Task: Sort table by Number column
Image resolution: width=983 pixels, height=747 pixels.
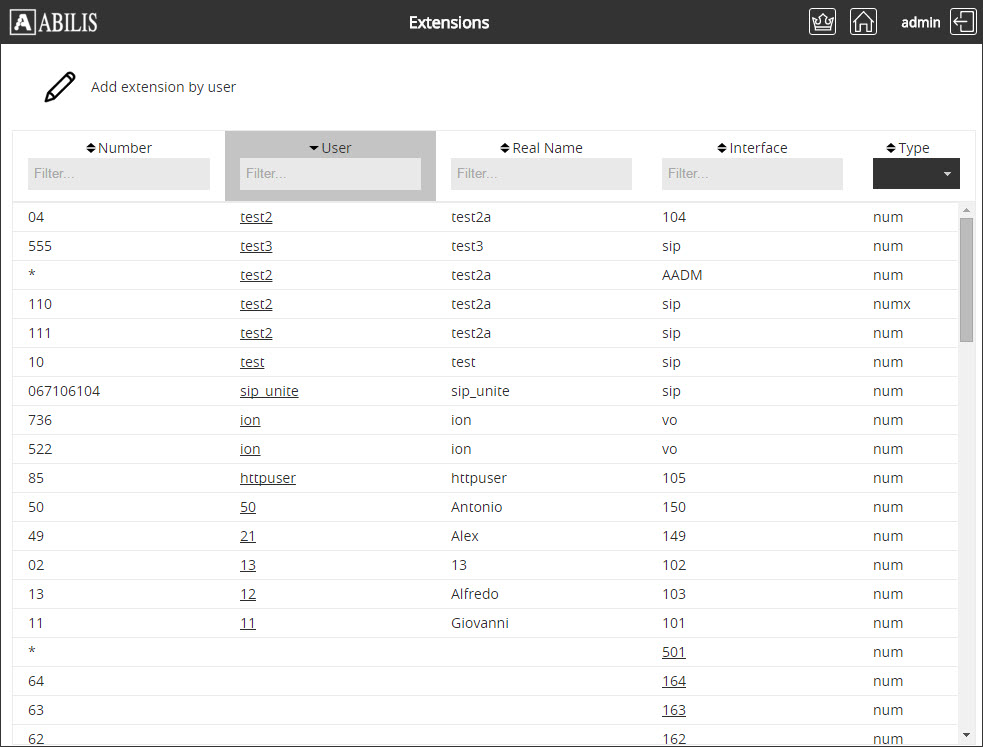Action: 119,148
